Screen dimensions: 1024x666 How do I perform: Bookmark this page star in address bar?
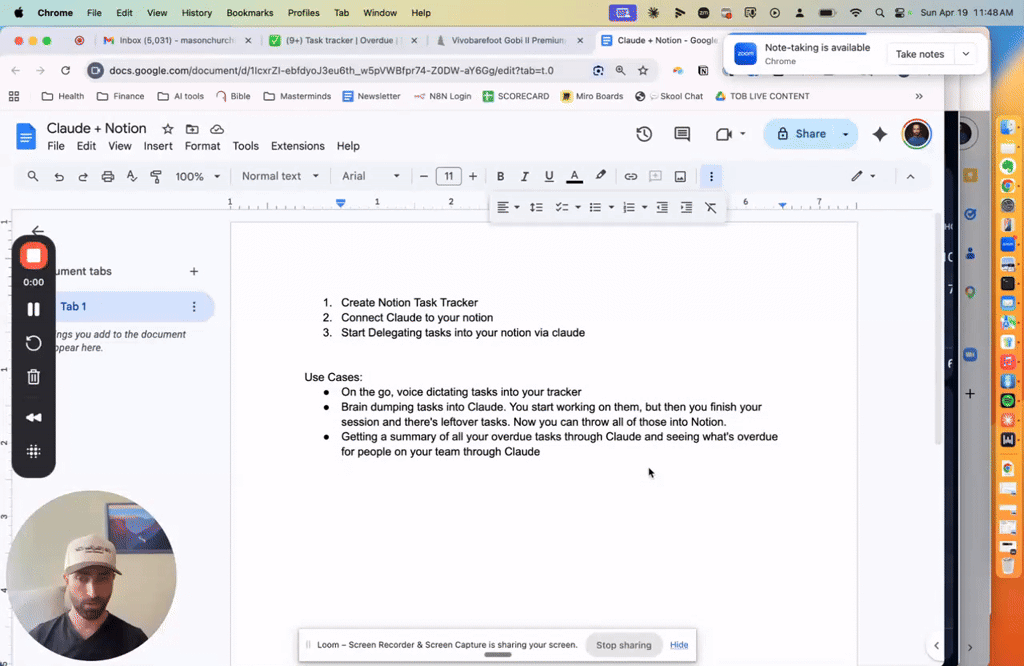[643, 71]
